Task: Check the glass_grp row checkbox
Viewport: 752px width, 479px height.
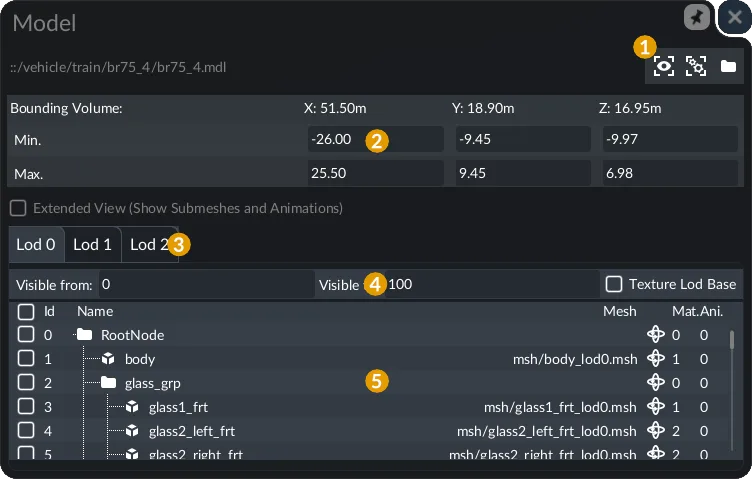Action: coord(26,382)
